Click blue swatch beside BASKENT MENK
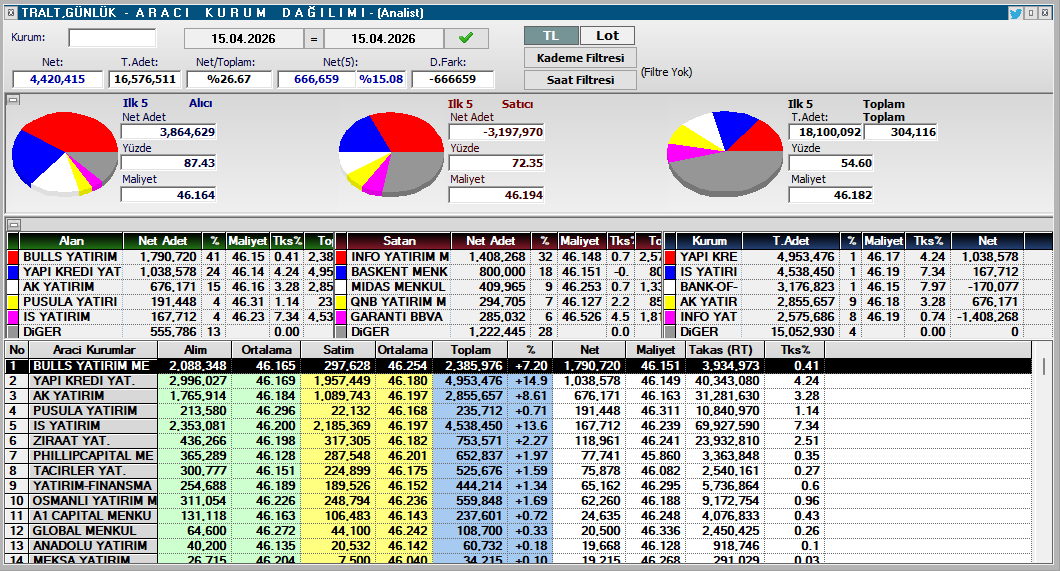The width and height of the screenshot is (1060, 571). [341, 272]
